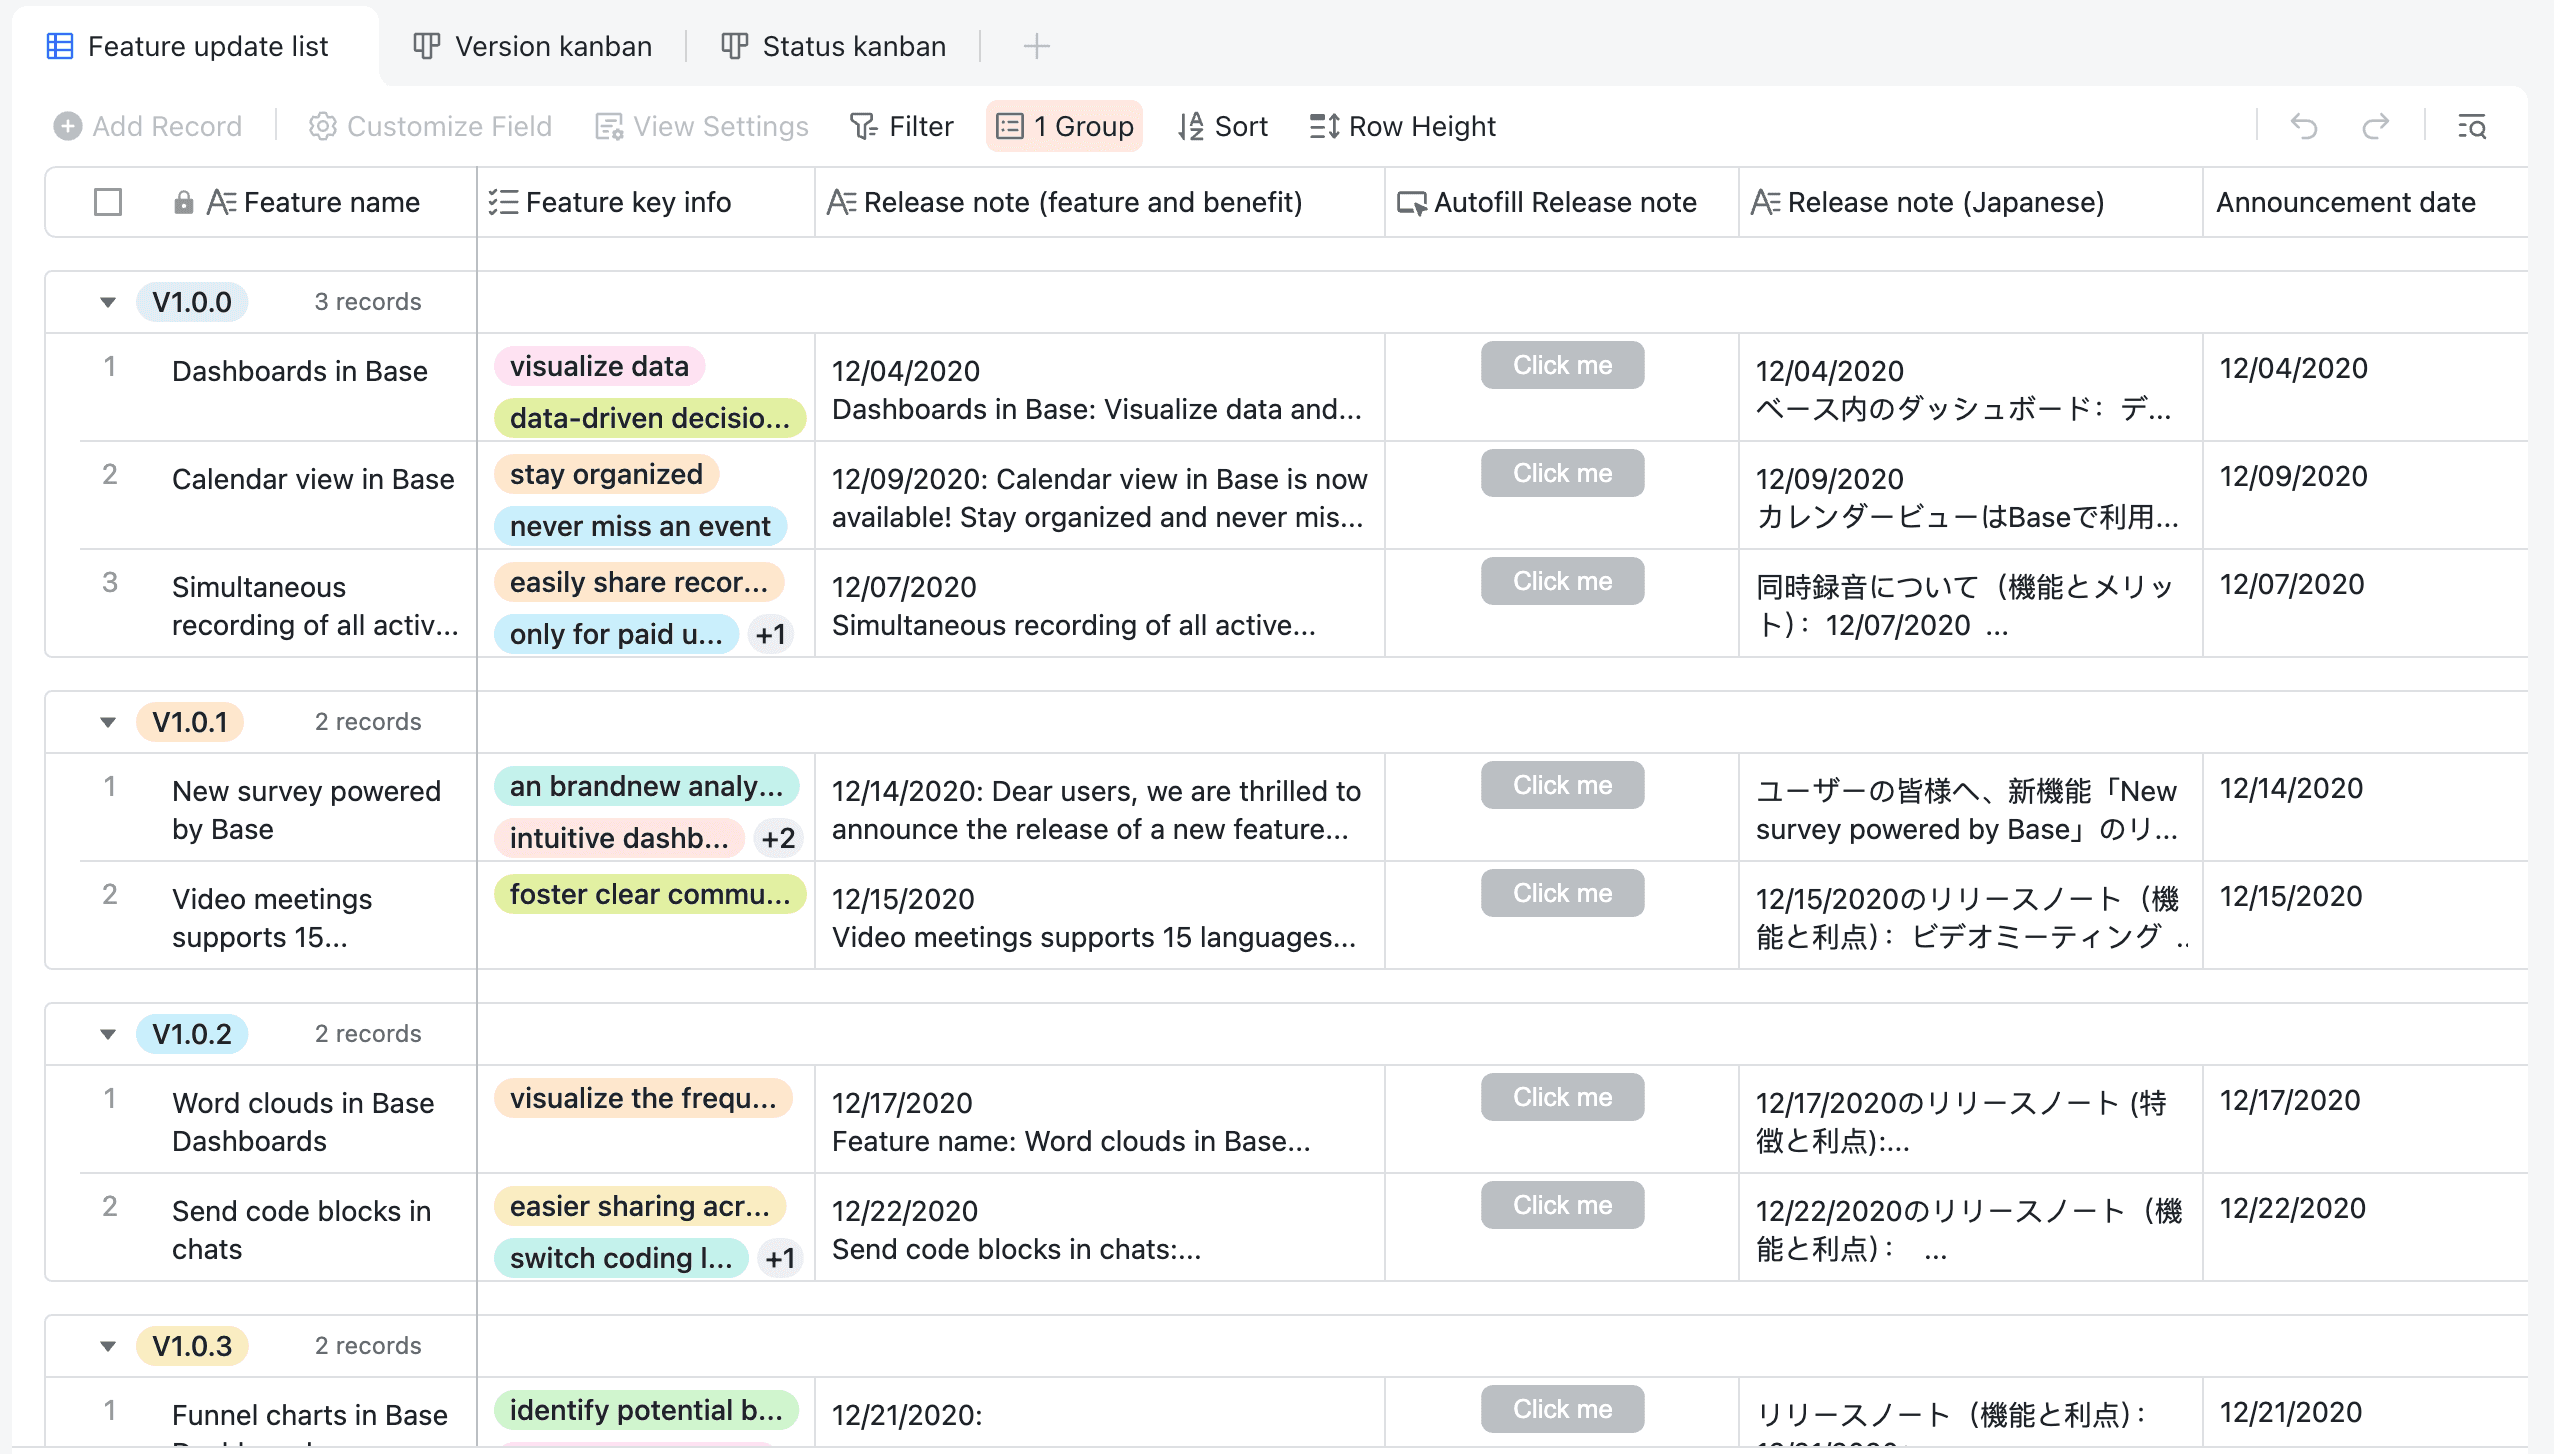Adjust Row Height setting

point(1402,126)
